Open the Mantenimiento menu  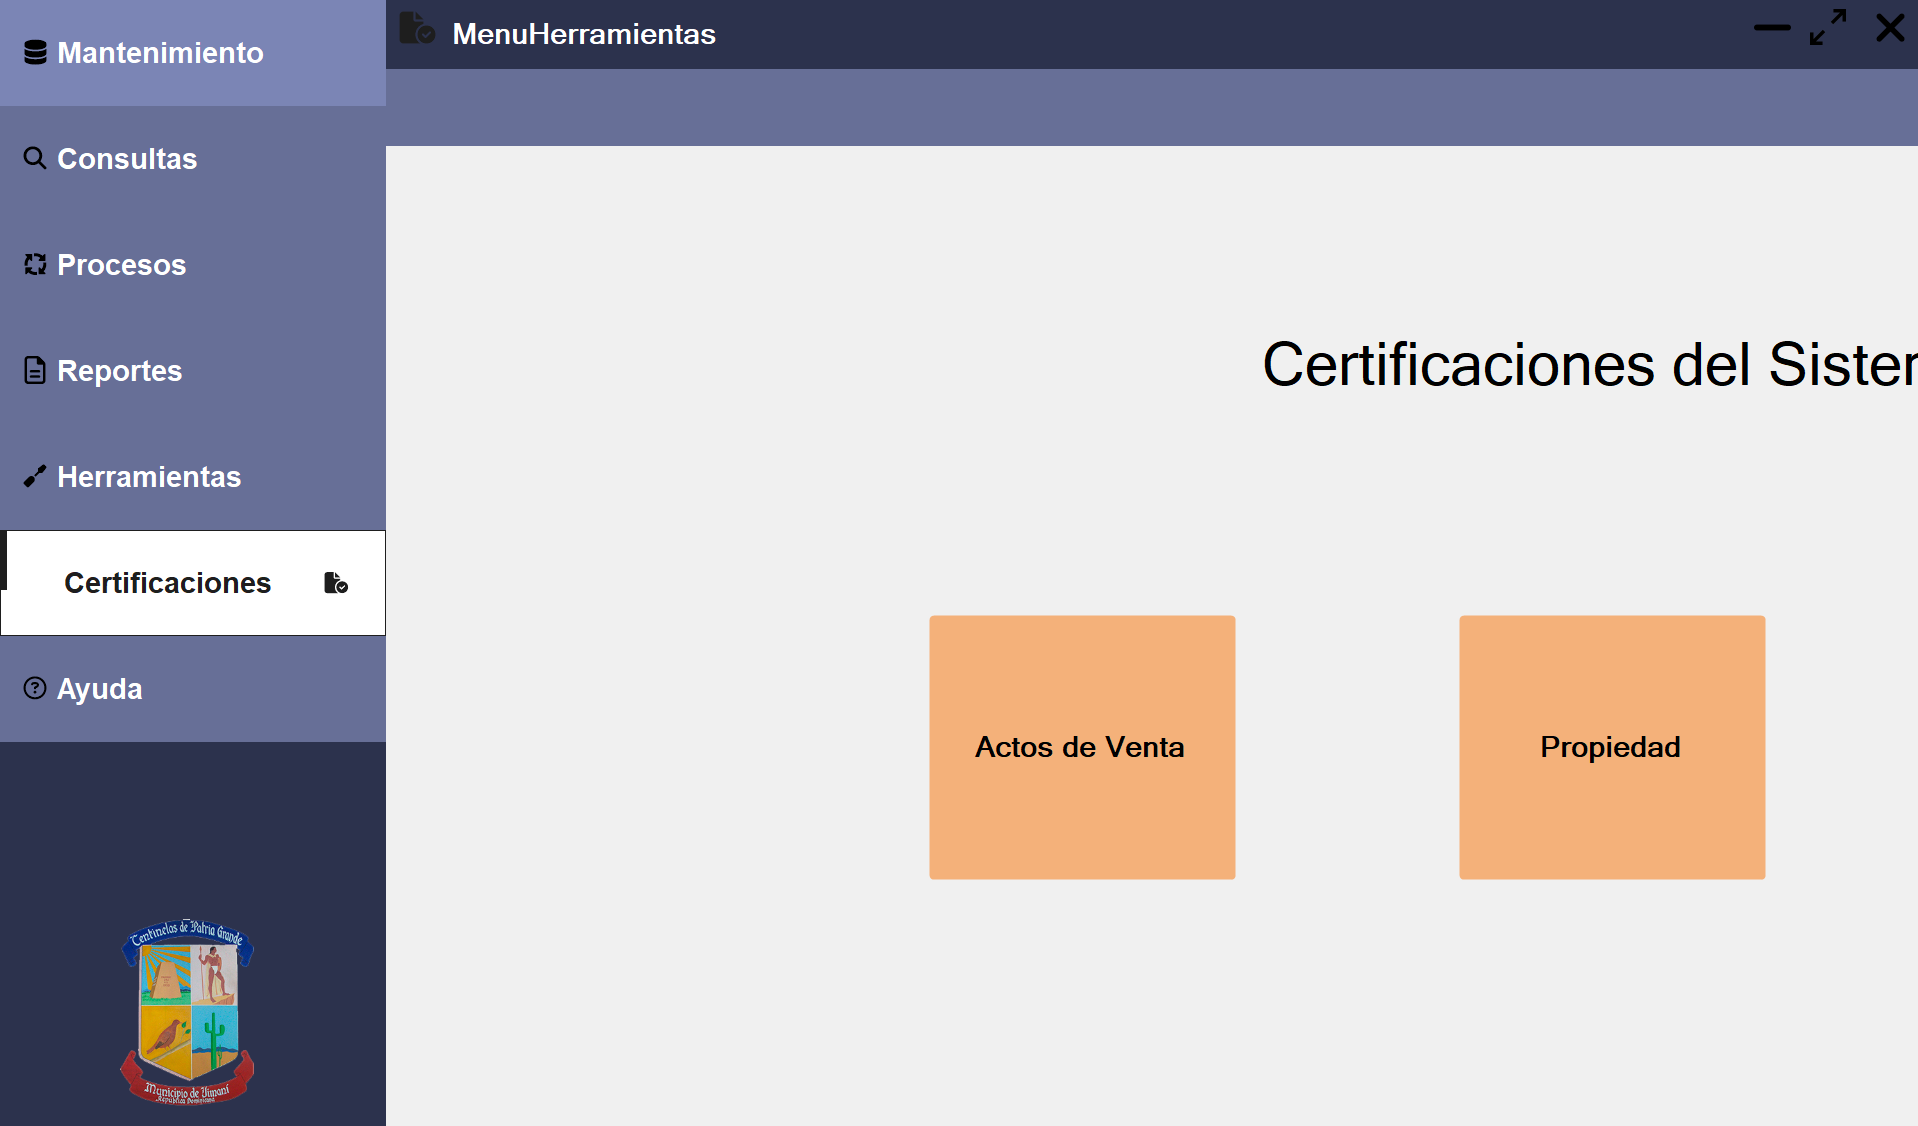tap(193, 53)
